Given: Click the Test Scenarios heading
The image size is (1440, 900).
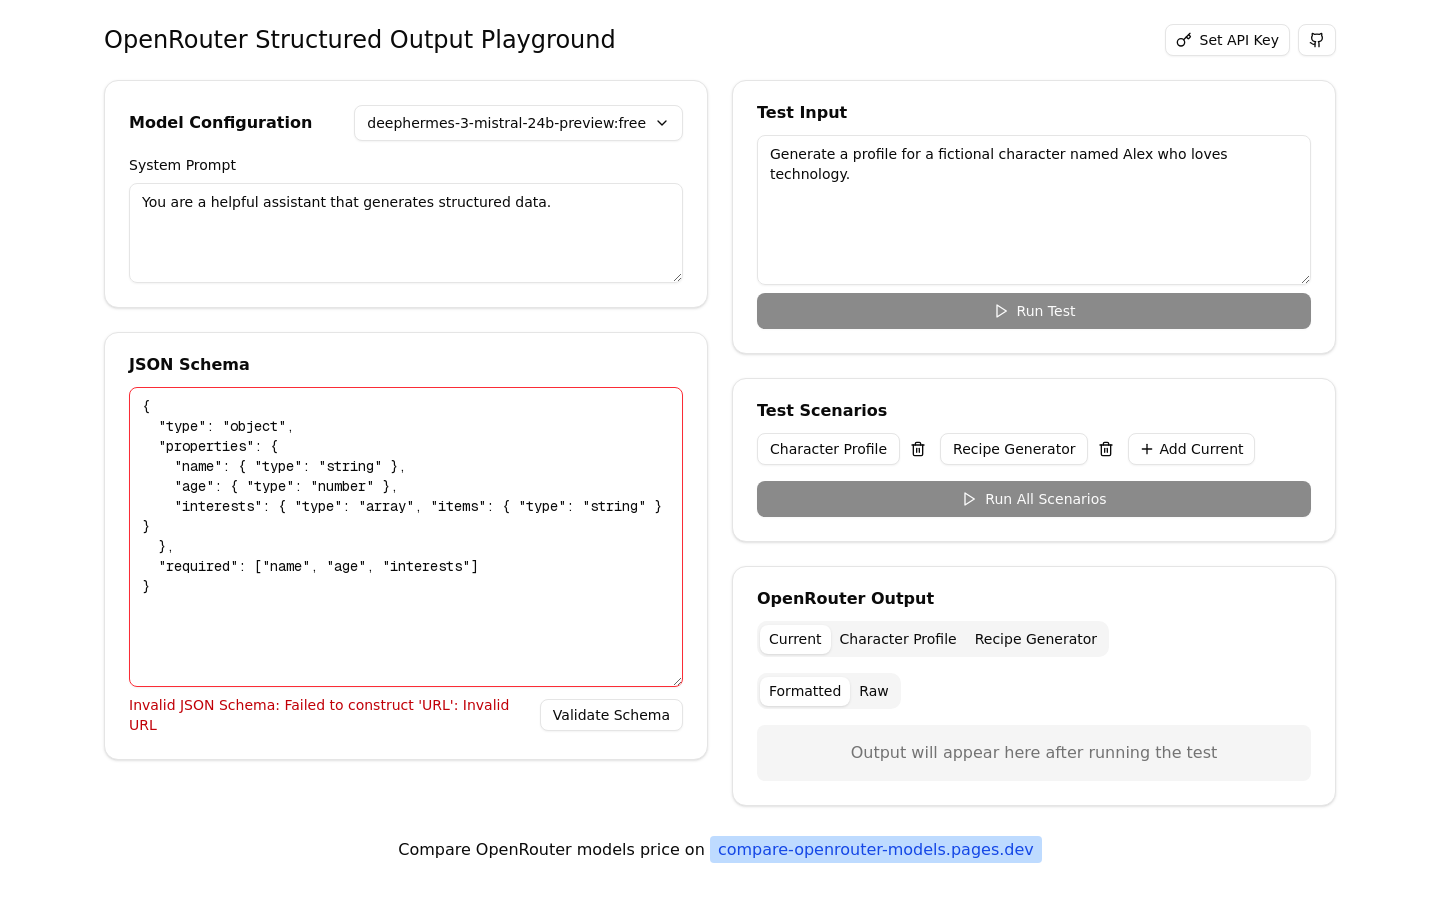Looking at the screenshot, I should pyautogui.click(x=822, y=411).
